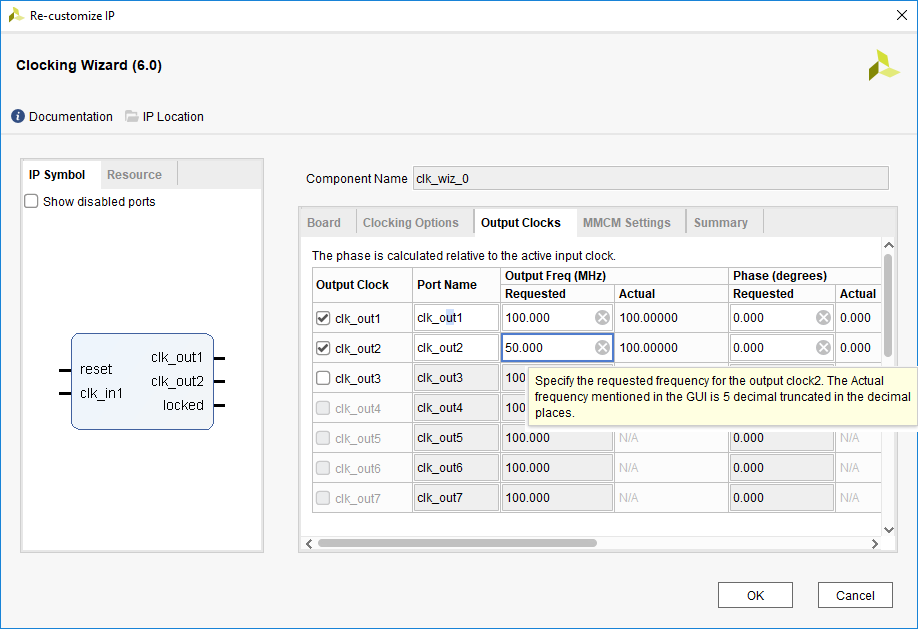Image resolution: width=918 pixels, height=629 pixels.
Task: Select clk_out1 actual frequency 100.00000 cell
Action: [671, 317]
